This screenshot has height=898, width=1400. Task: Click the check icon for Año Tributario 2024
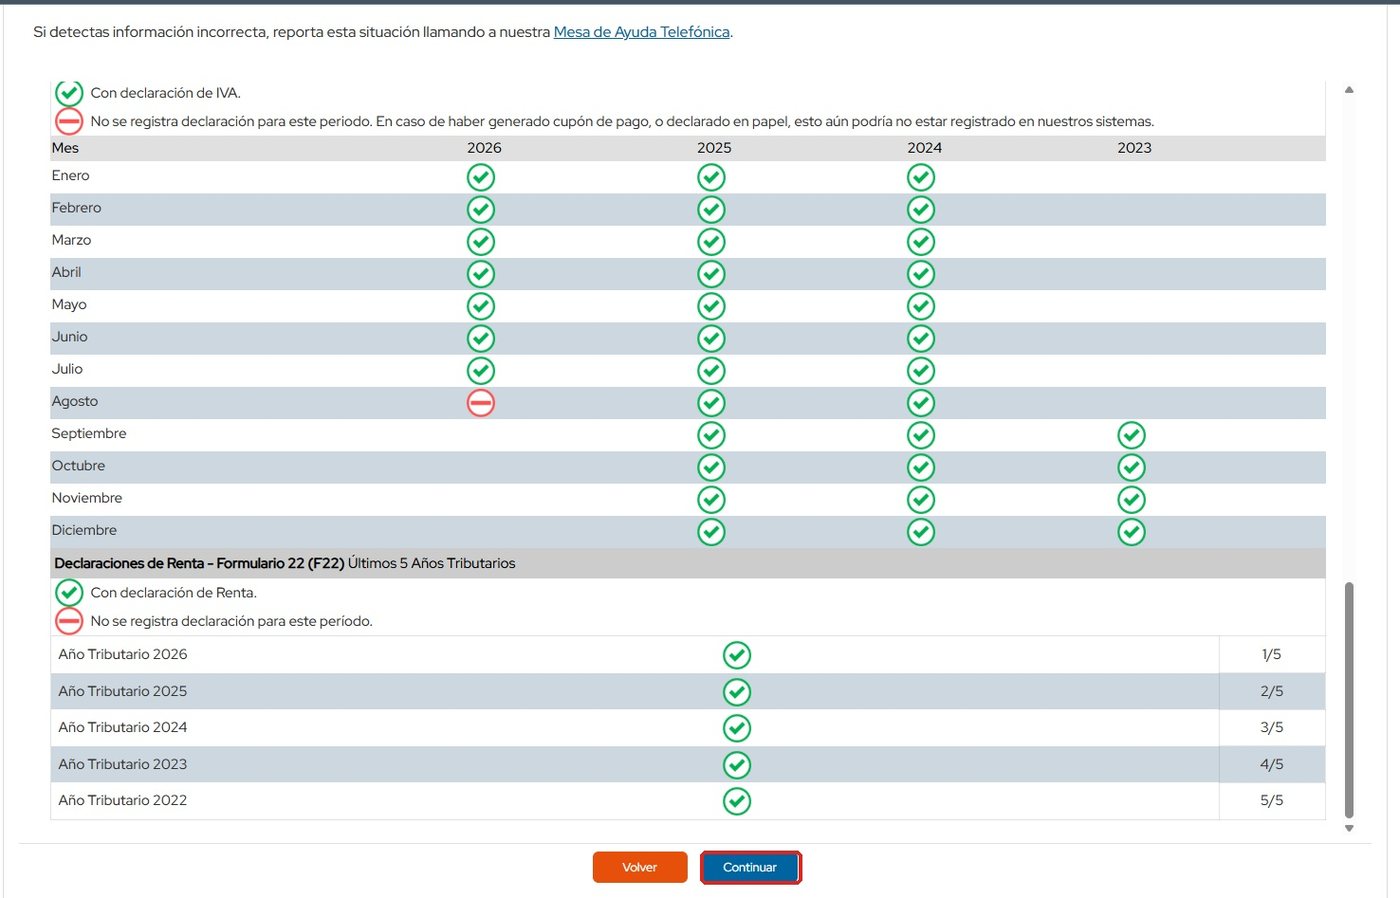click(x=737, y=728)
